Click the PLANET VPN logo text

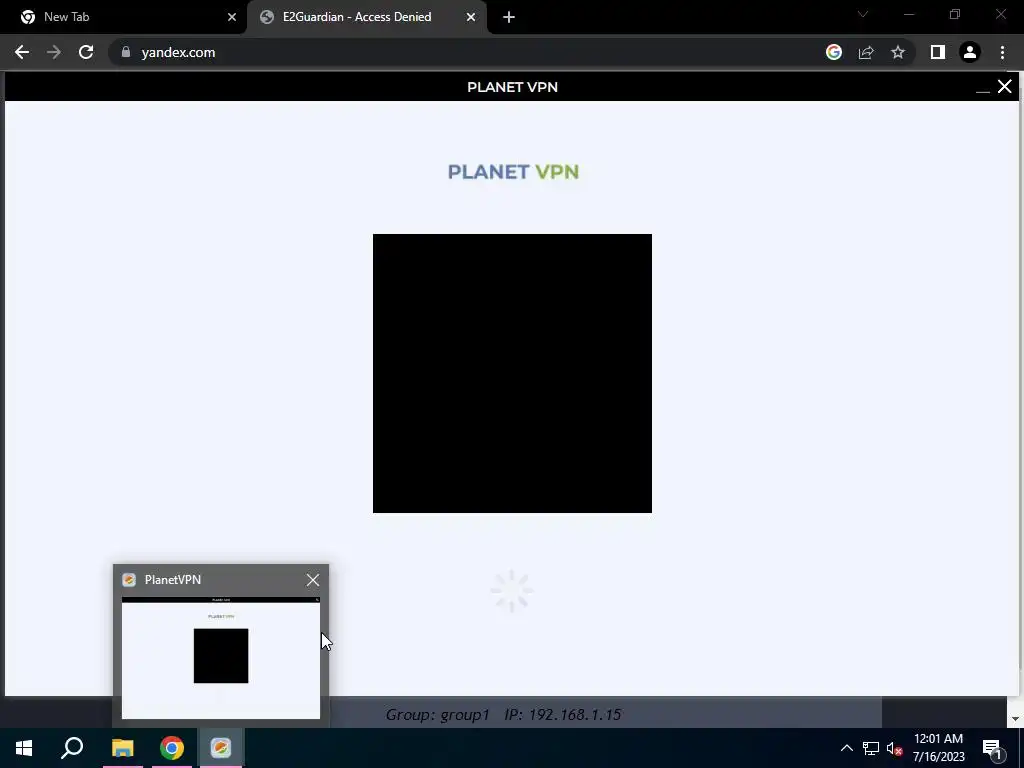click(x=513, y=172)
